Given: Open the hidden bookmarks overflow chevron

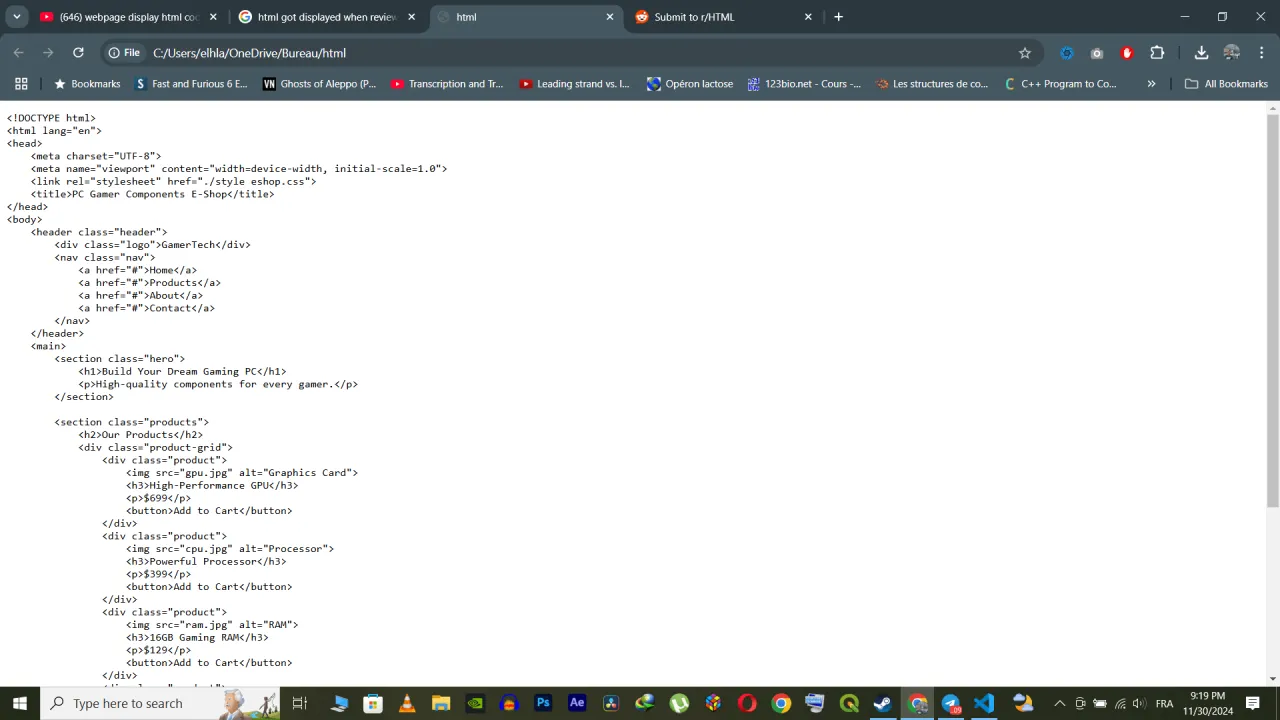Looking at the screenshot, I should click(x=1151, y=84).
